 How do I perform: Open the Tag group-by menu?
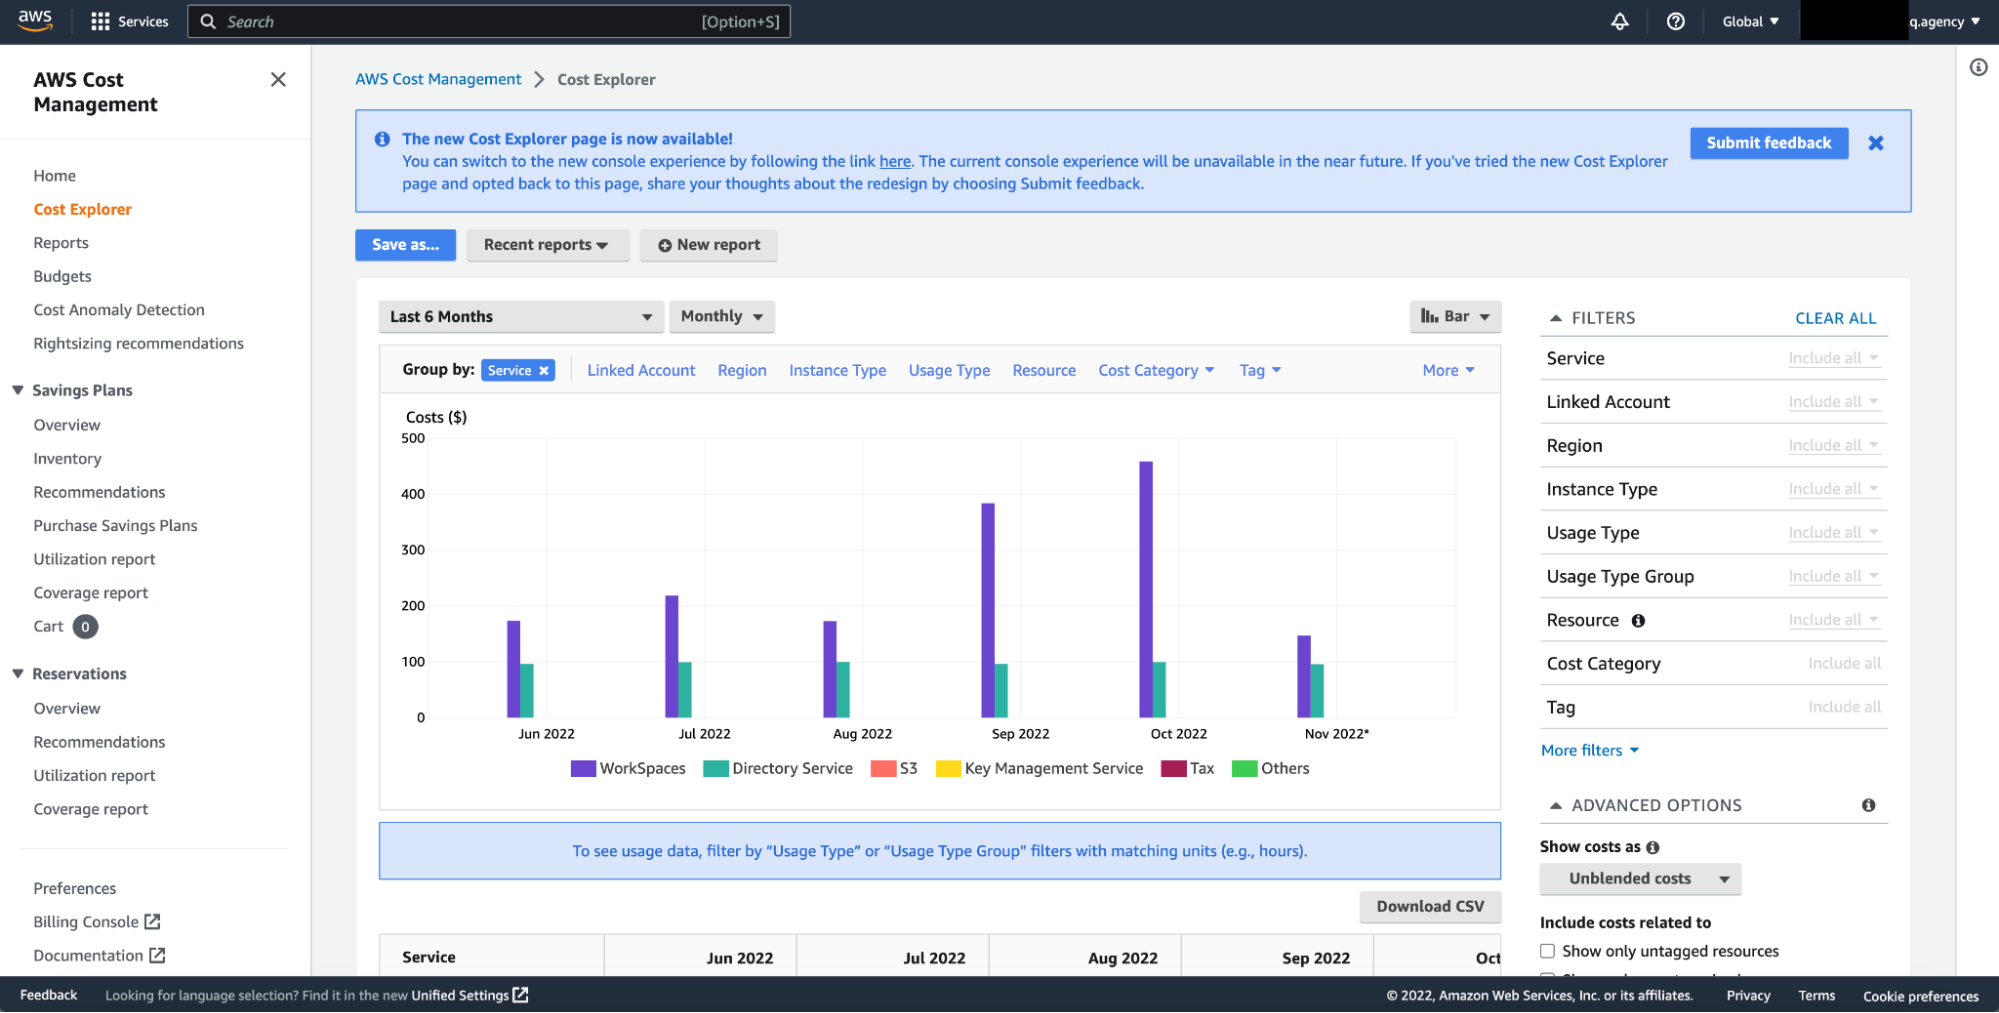point(1260,370)
